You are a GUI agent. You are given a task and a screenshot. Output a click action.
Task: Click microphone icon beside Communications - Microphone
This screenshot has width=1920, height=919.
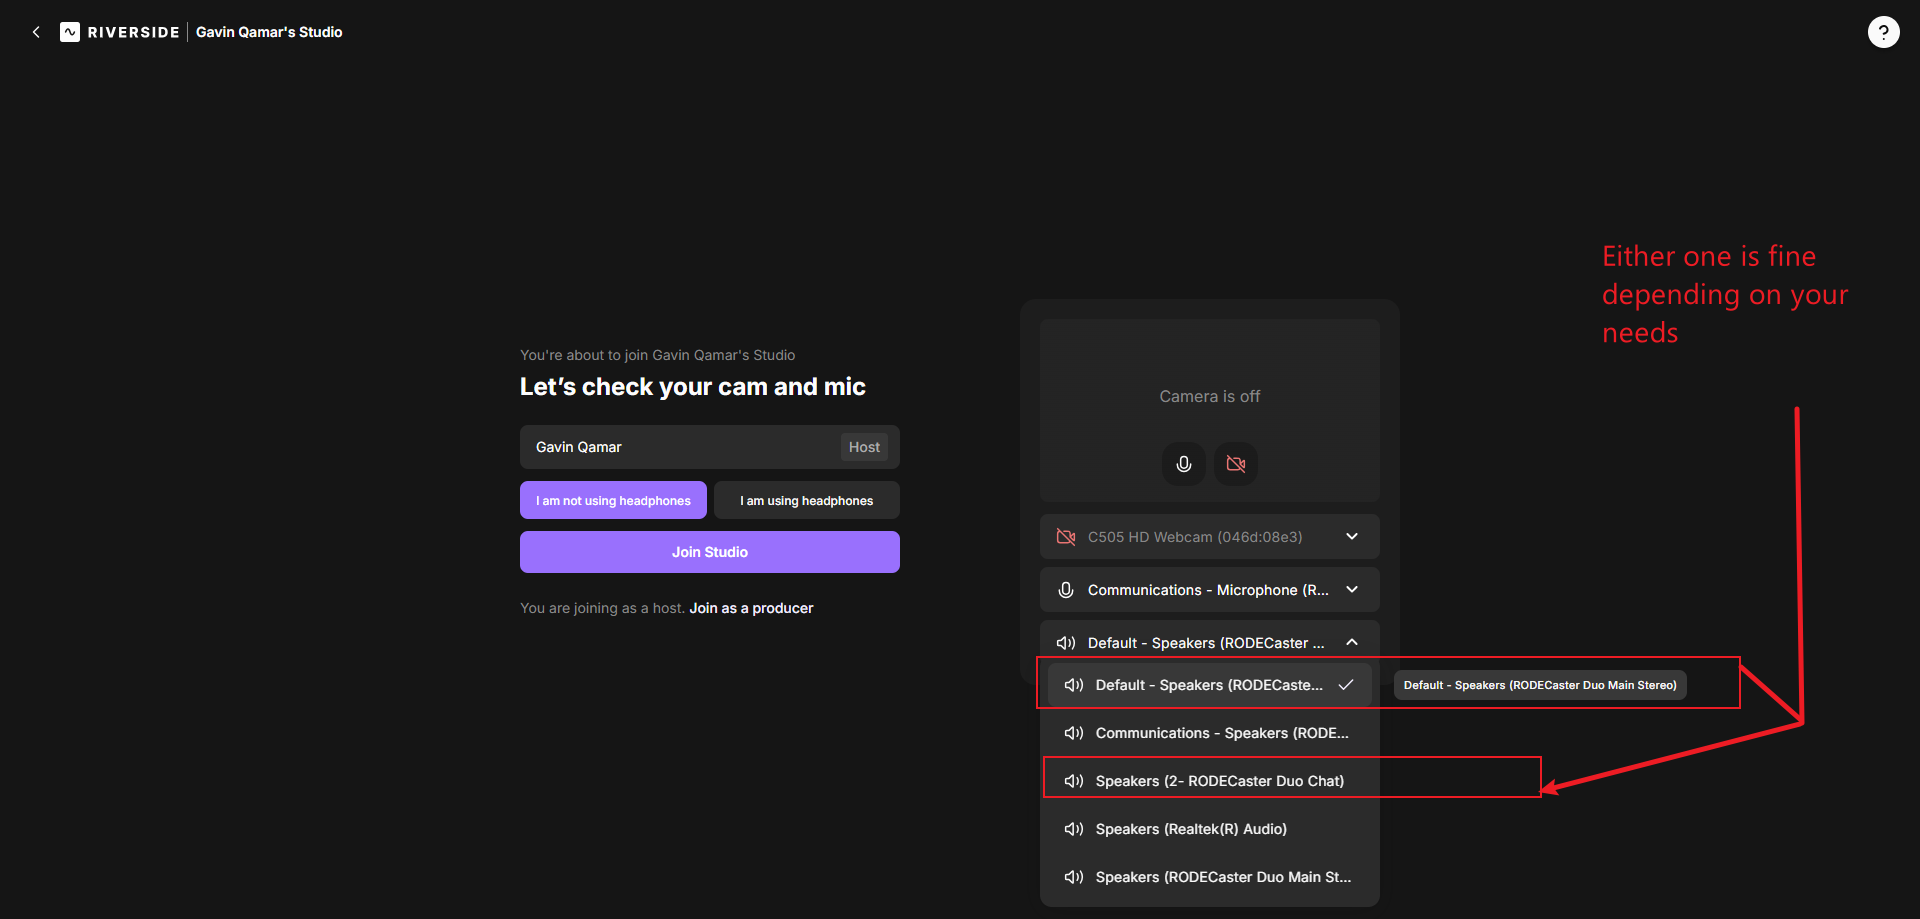tap(1066, 590)
